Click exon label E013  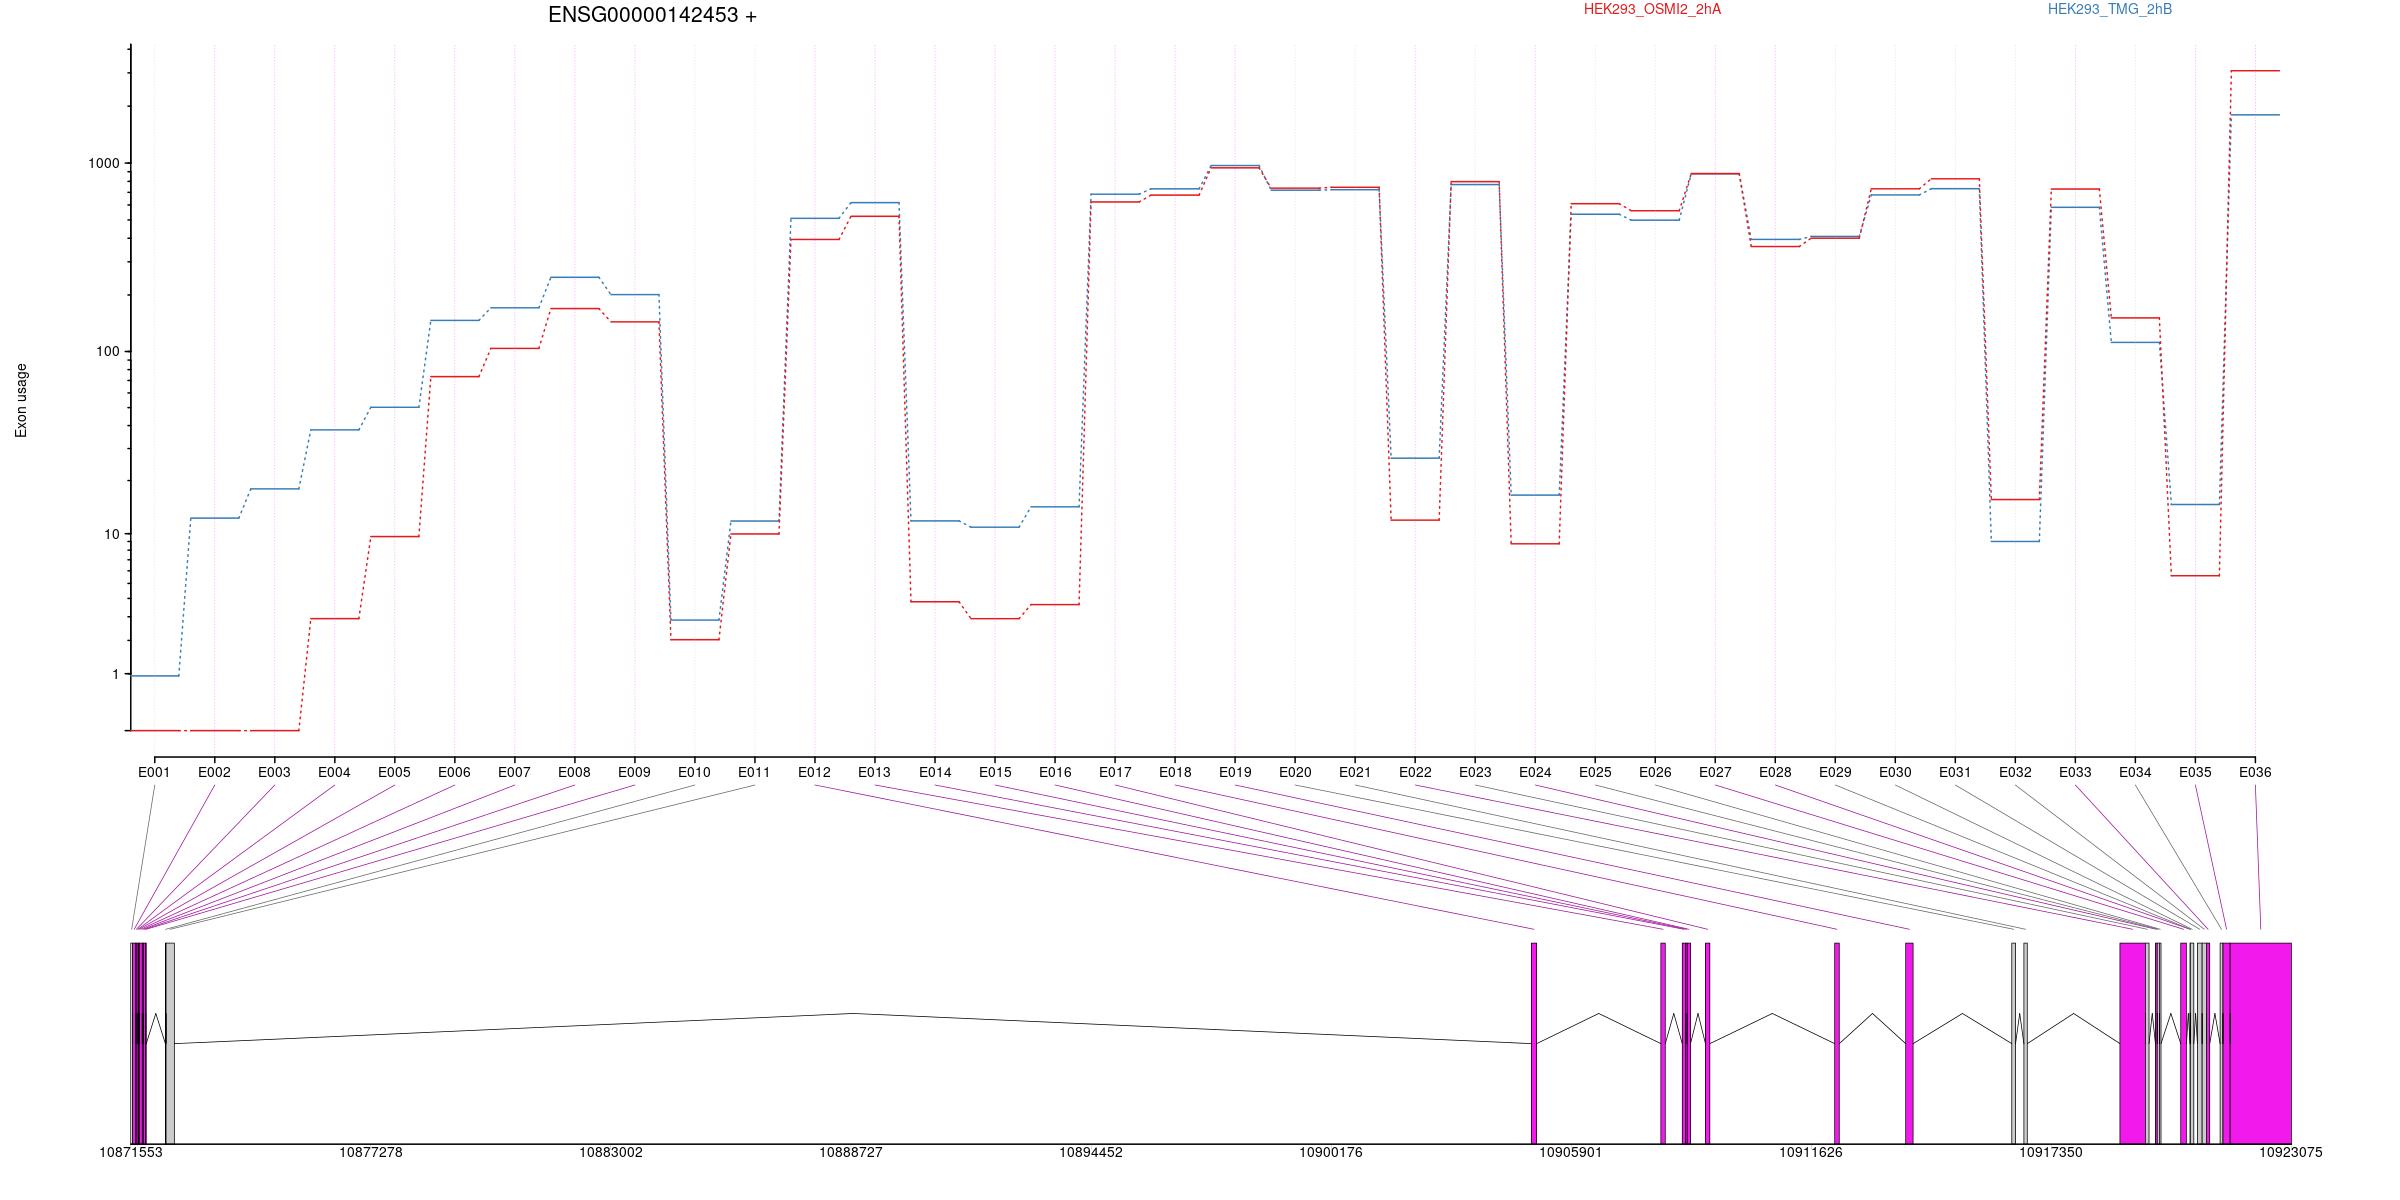point(874,773)
